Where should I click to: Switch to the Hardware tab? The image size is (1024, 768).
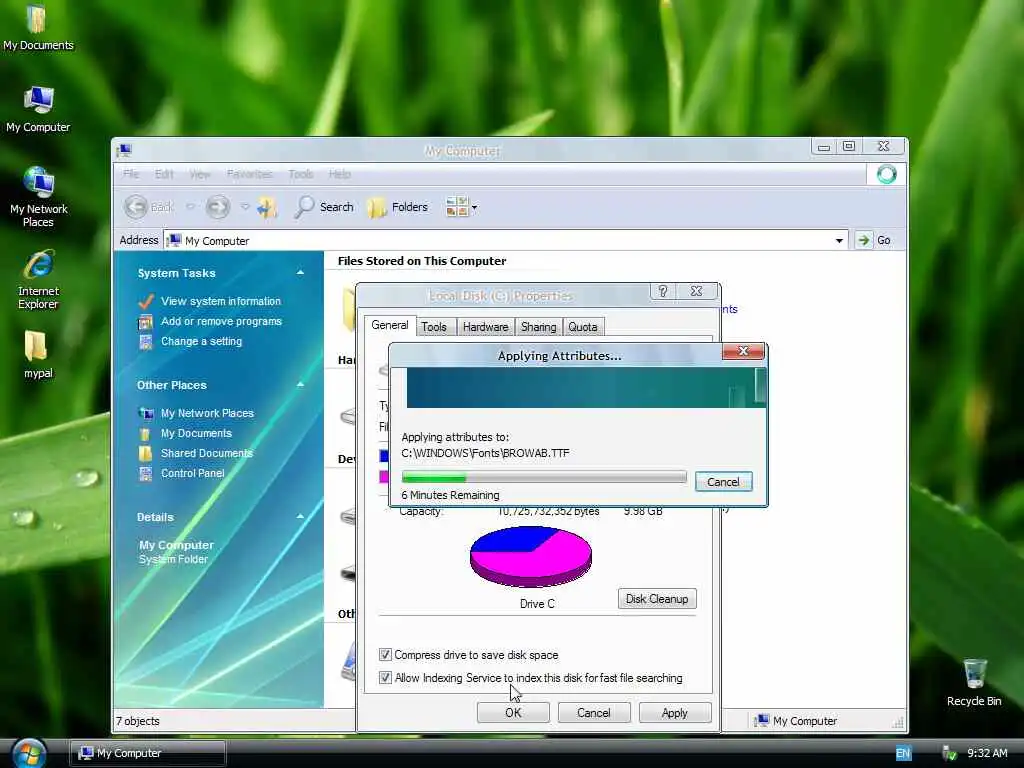[485, 327]
